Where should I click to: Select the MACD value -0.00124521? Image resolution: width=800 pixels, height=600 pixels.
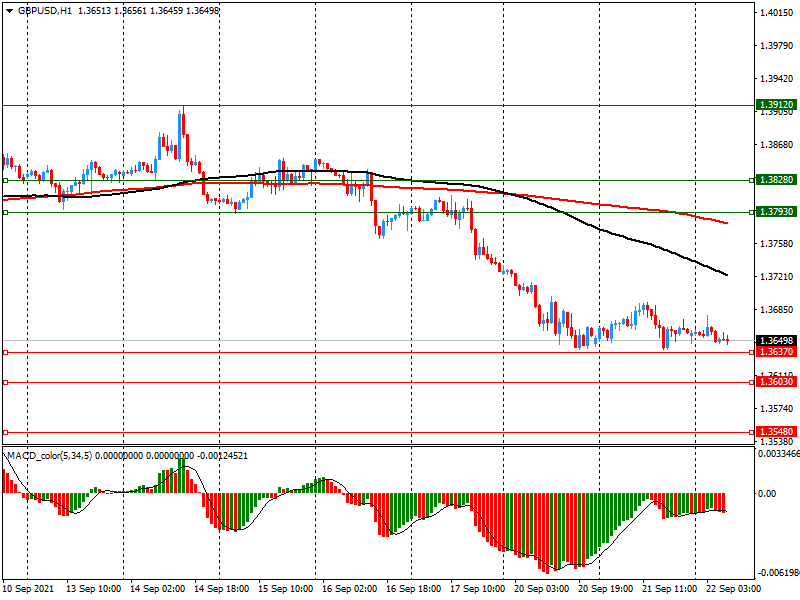coord(222,456)
